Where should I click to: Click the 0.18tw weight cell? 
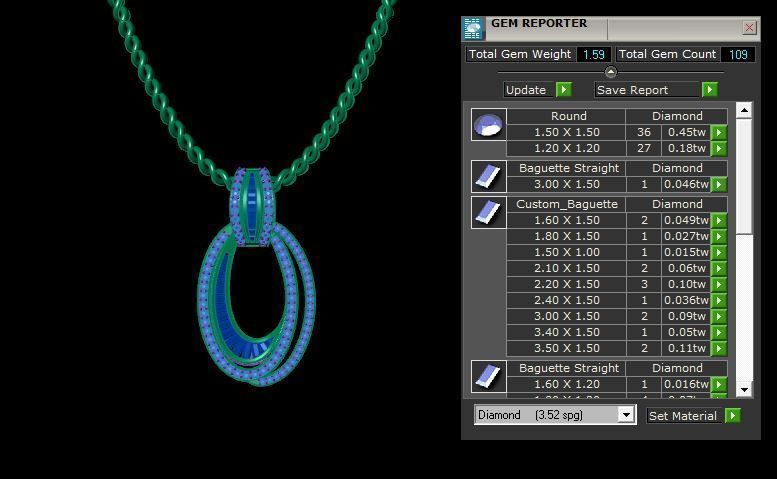pos(686,148)
